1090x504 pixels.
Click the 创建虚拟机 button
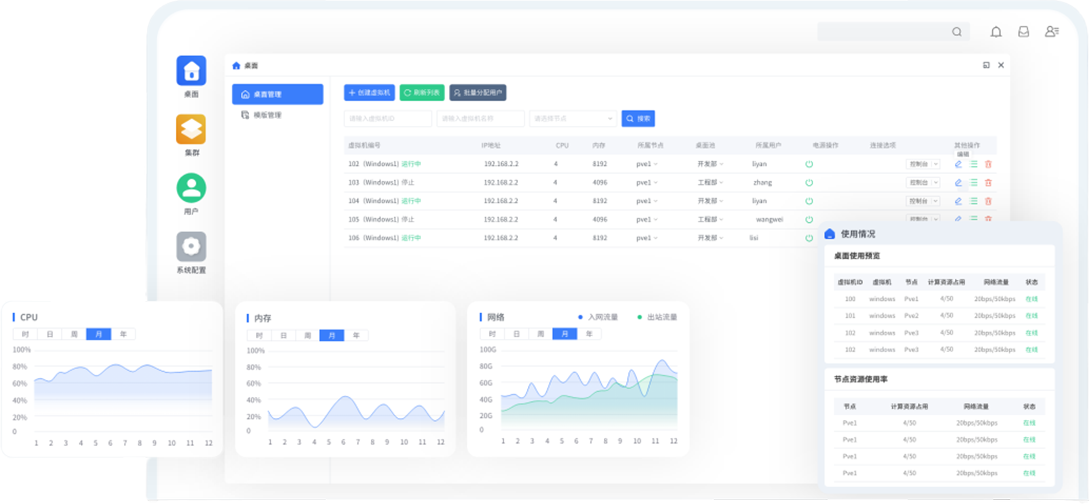click(x=369, y=92)
